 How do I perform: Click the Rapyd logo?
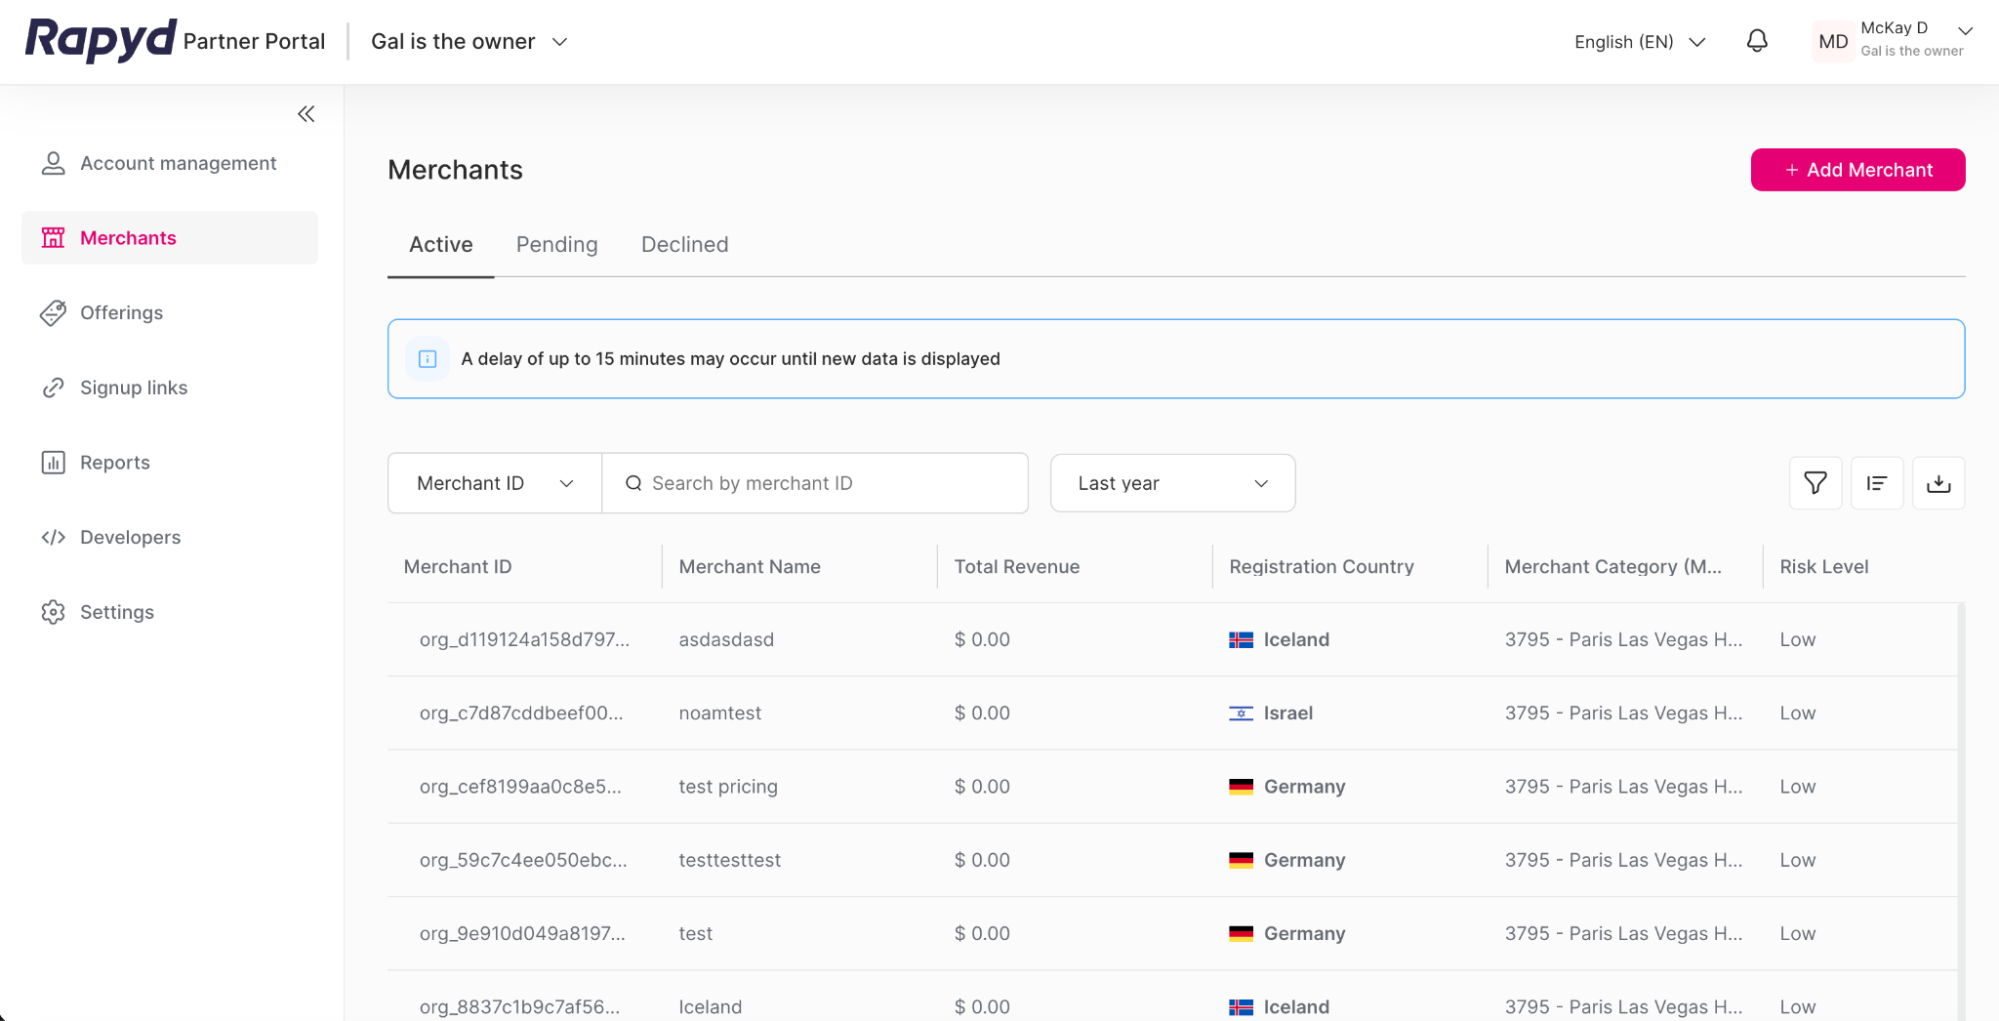click(x=99, y=40)
